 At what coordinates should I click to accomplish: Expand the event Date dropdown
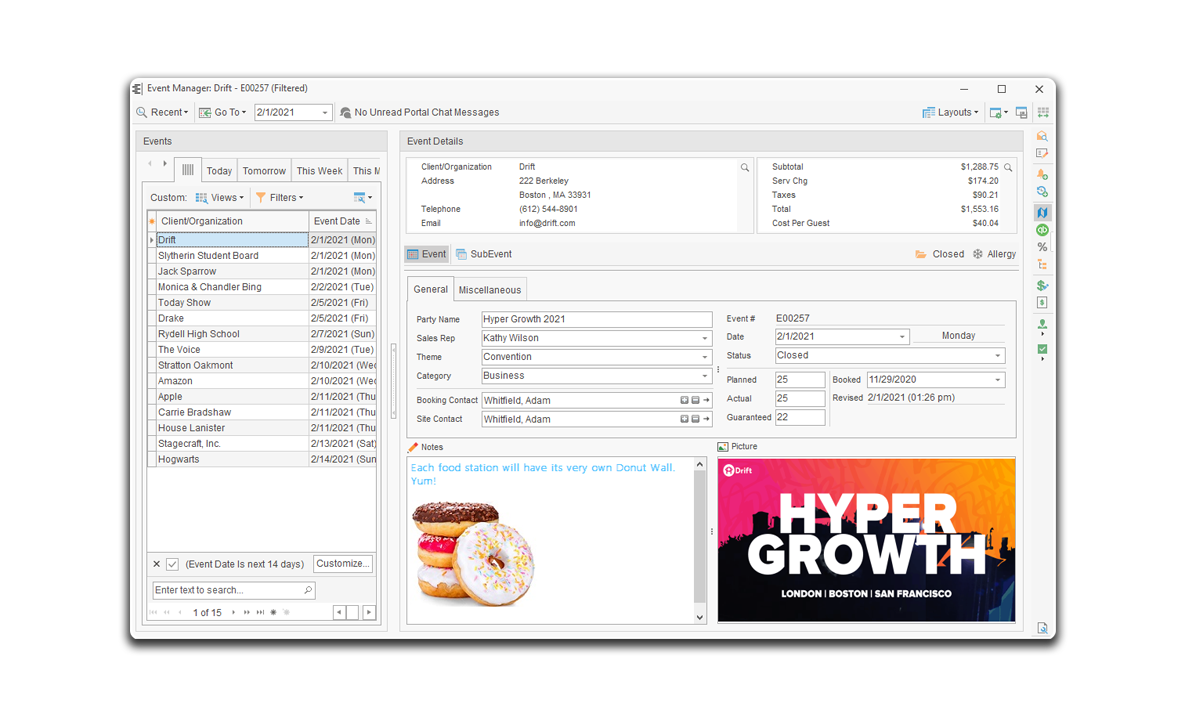902,337
